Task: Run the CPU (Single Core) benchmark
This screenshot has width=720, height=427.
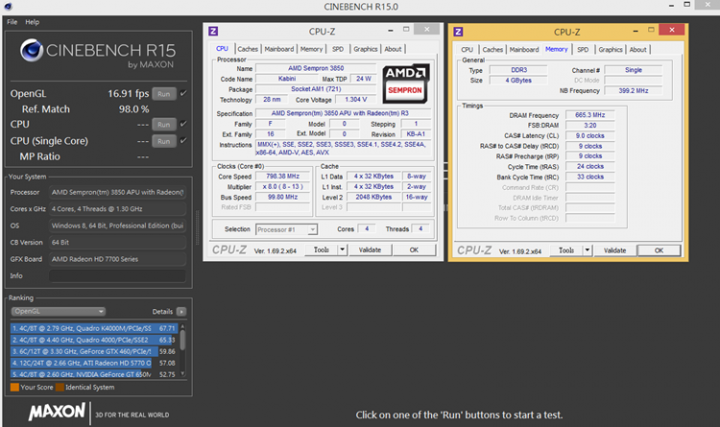Action: point(164,141)
